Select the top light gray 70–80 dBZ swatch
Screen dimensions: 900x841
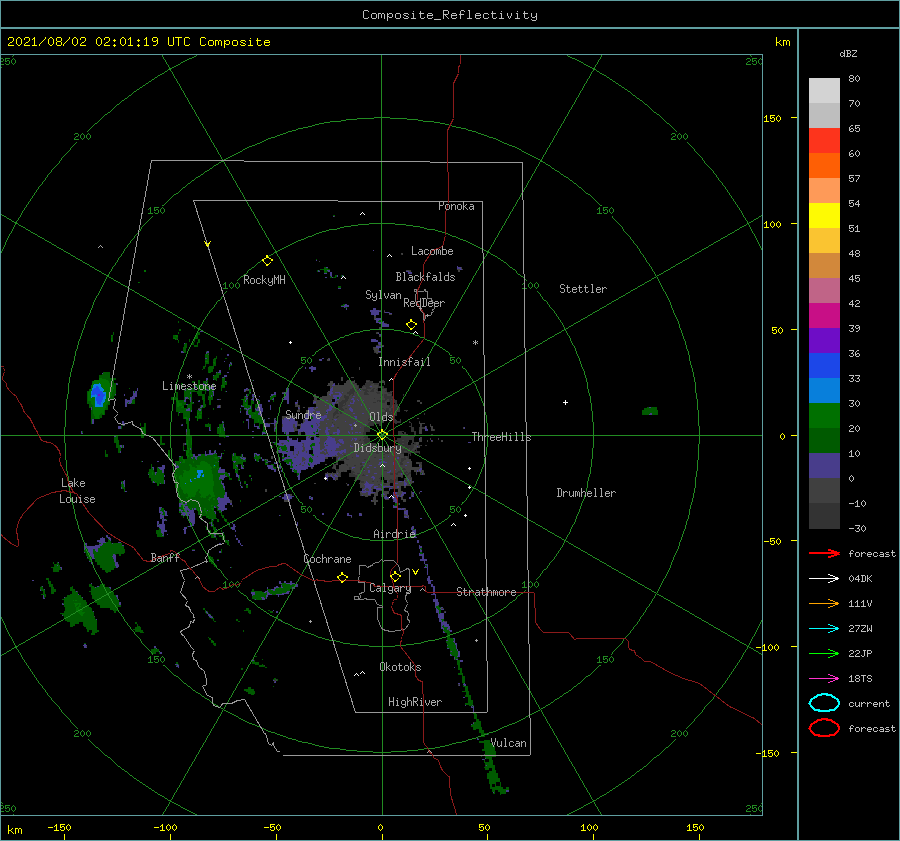824,90
